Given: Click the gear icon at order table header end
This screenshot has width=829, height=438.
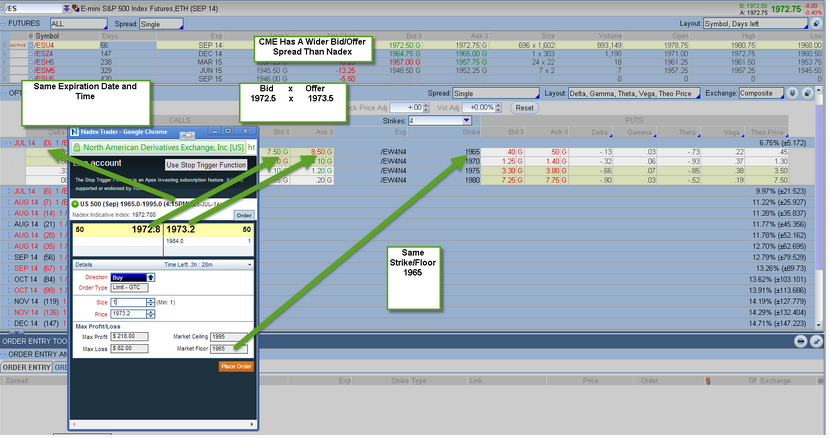Looking at the screenshot, I should point(821,381).
